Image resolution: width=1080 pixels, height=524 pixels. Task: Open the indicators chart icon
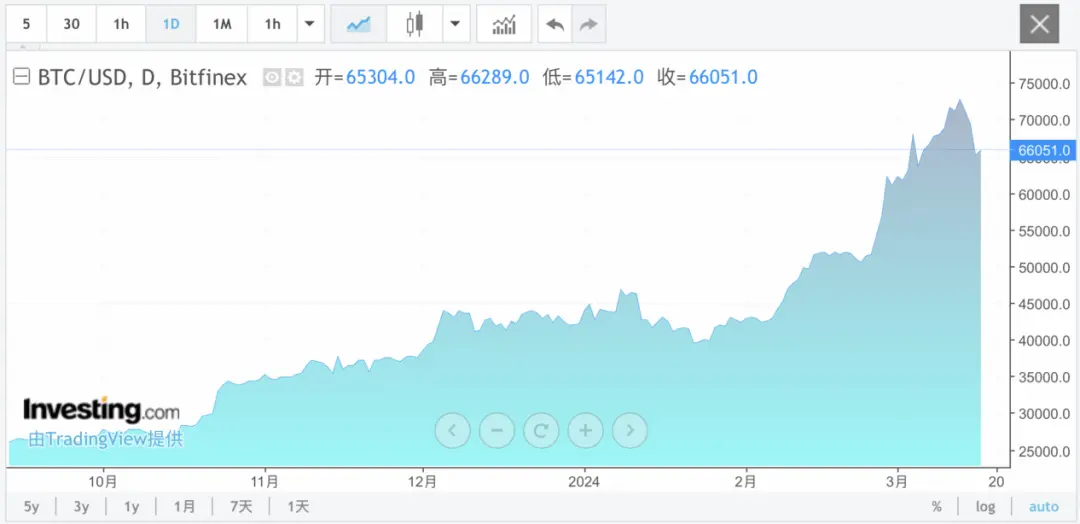[x=504, y=24]
